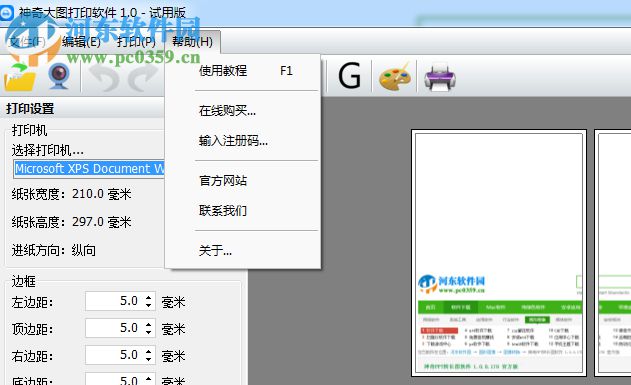Open the Microsoft XPS Document printer dropdown

(89, 169)
